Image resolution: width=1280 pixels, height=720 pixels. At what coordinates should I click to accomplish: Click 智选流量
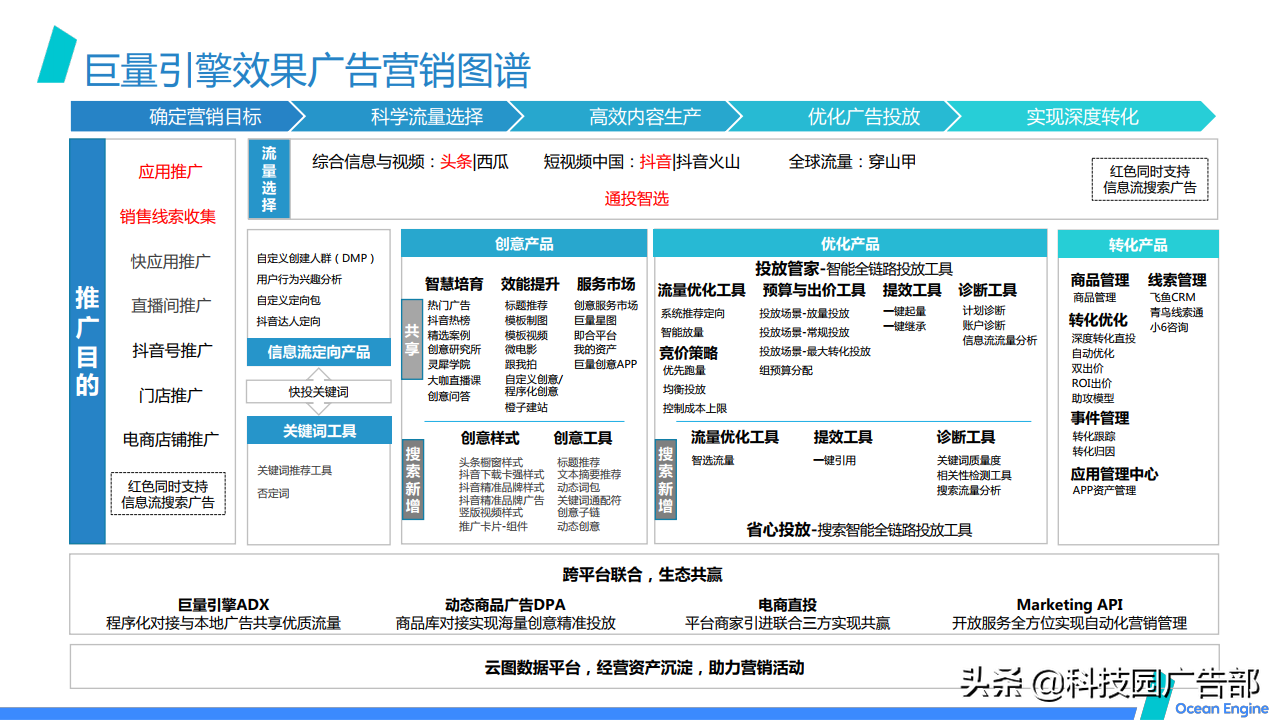(x=712, y=460)
